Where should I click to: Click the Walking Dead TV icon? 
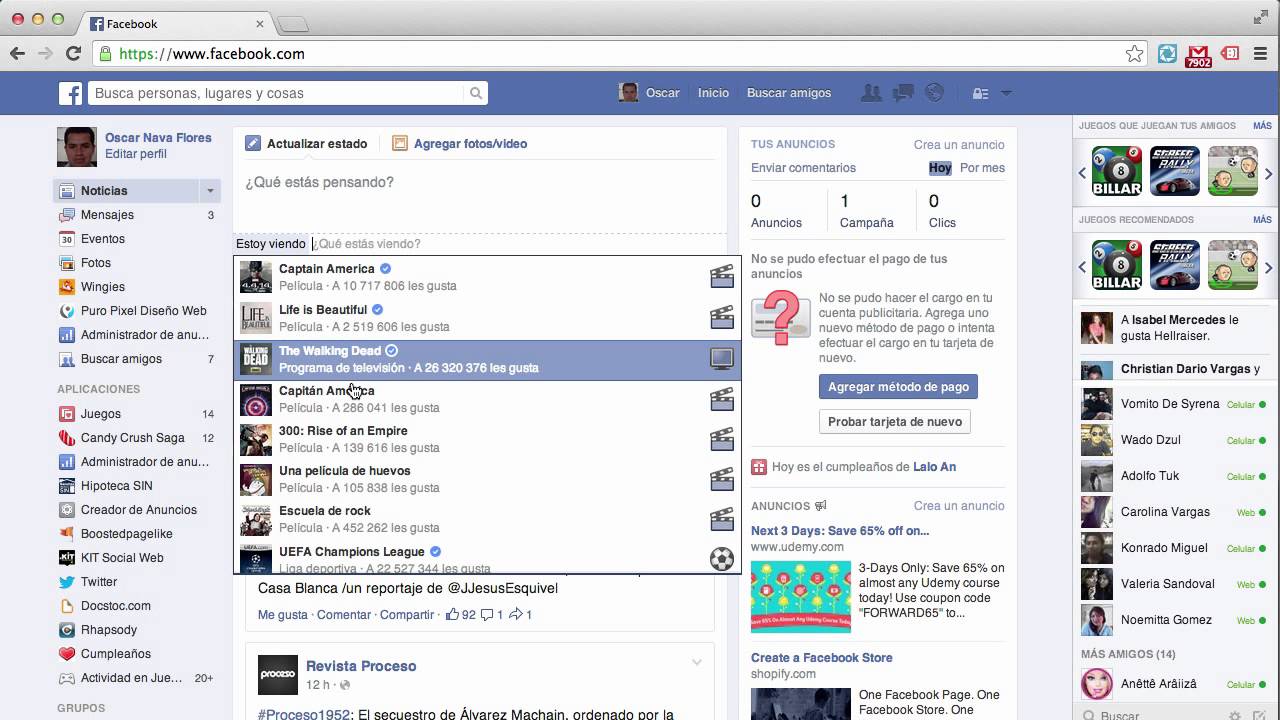tap(722, 359)
